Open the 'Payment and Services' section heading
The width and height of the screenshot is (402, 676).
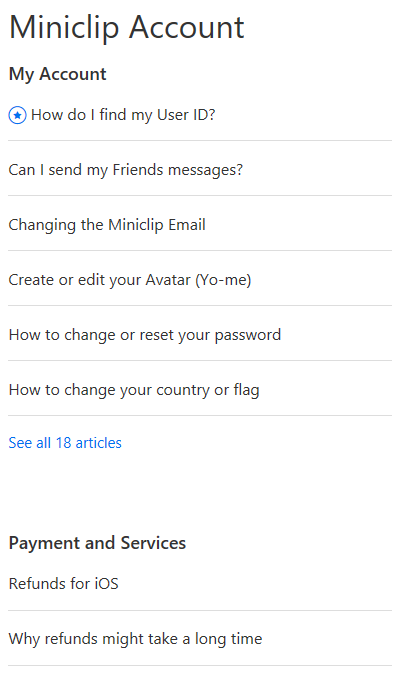pos(97,543)
